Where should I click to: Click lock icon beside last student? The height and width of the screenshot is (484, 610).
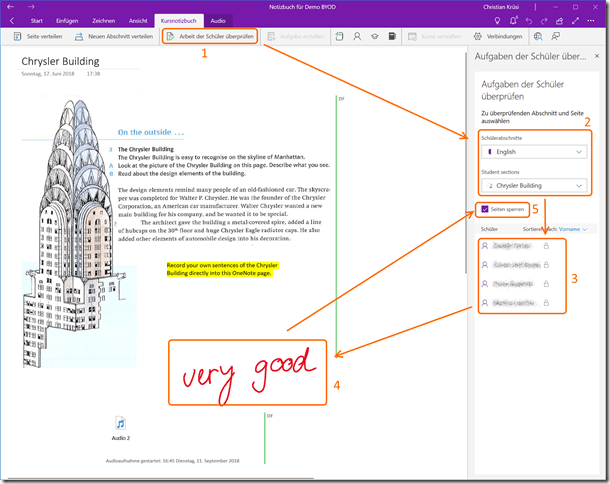(x=545, y=302)
